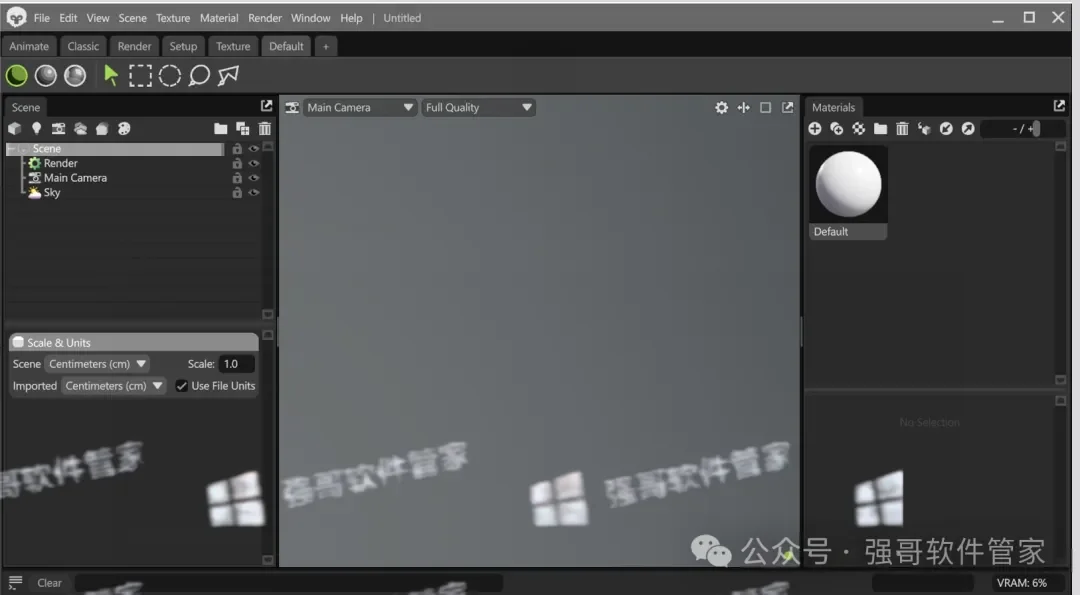Open the console log icon in status bar
1080x595 pixels.
(x=16, y=583)
